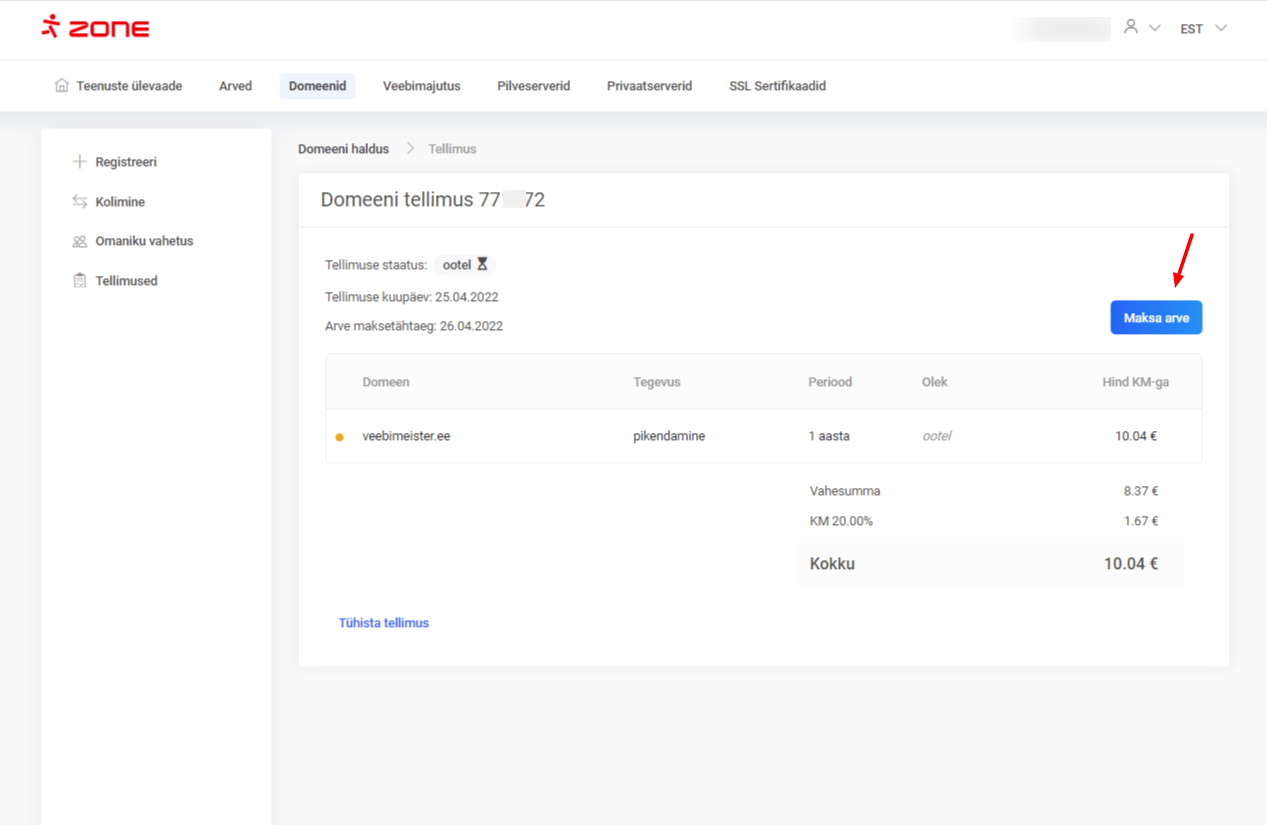Open the Pilveserverid tab
Image resolution: width=1267 pixels, height=825 pixels.
pos(533,86)
